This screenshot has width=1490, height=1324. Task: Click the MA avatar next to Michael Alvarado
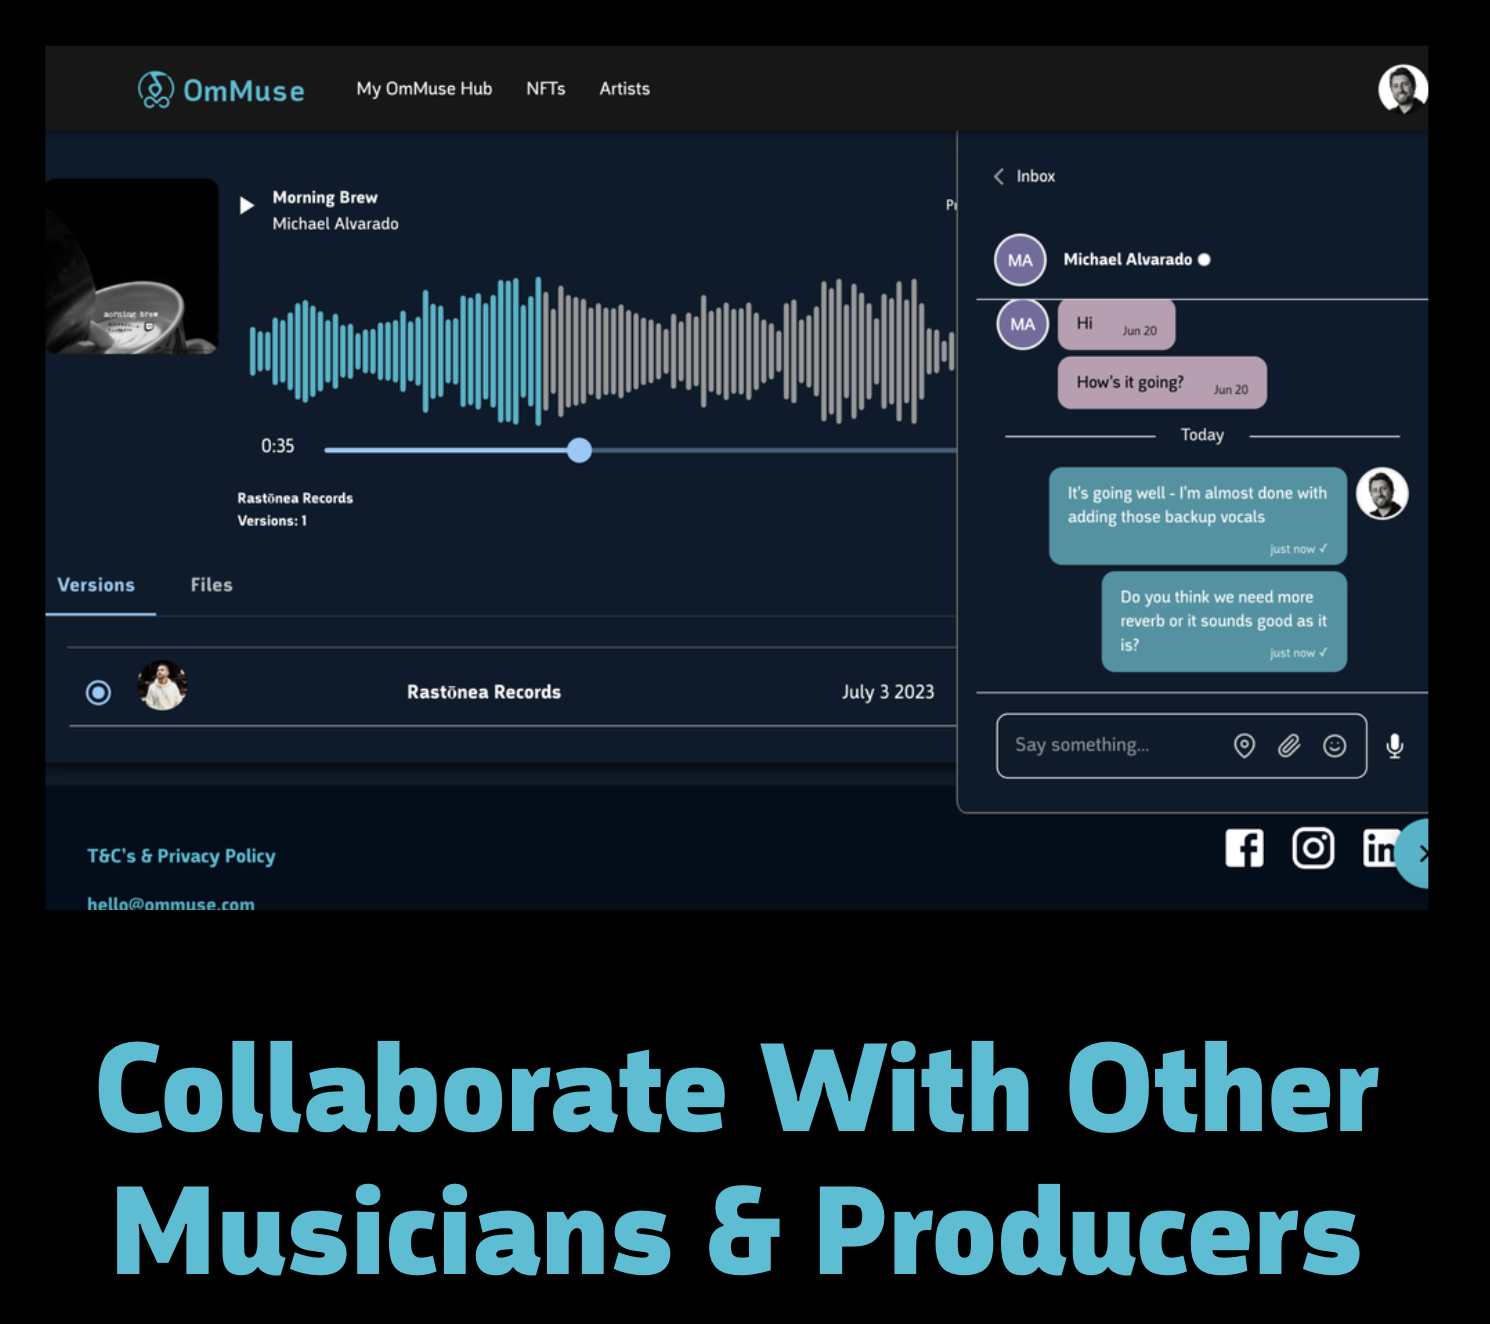pos(1020,260)
